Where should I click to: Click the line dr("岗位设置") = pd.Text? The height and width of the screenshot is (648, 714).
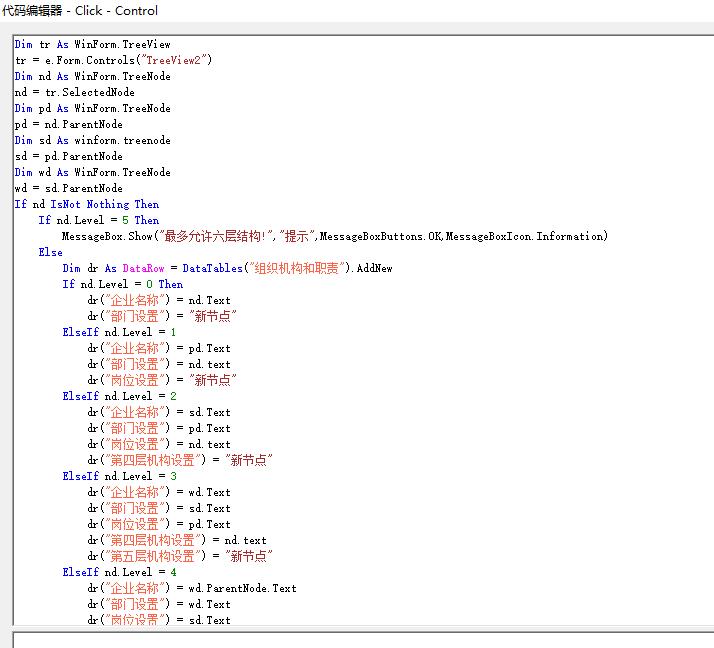tap(159, 524)
